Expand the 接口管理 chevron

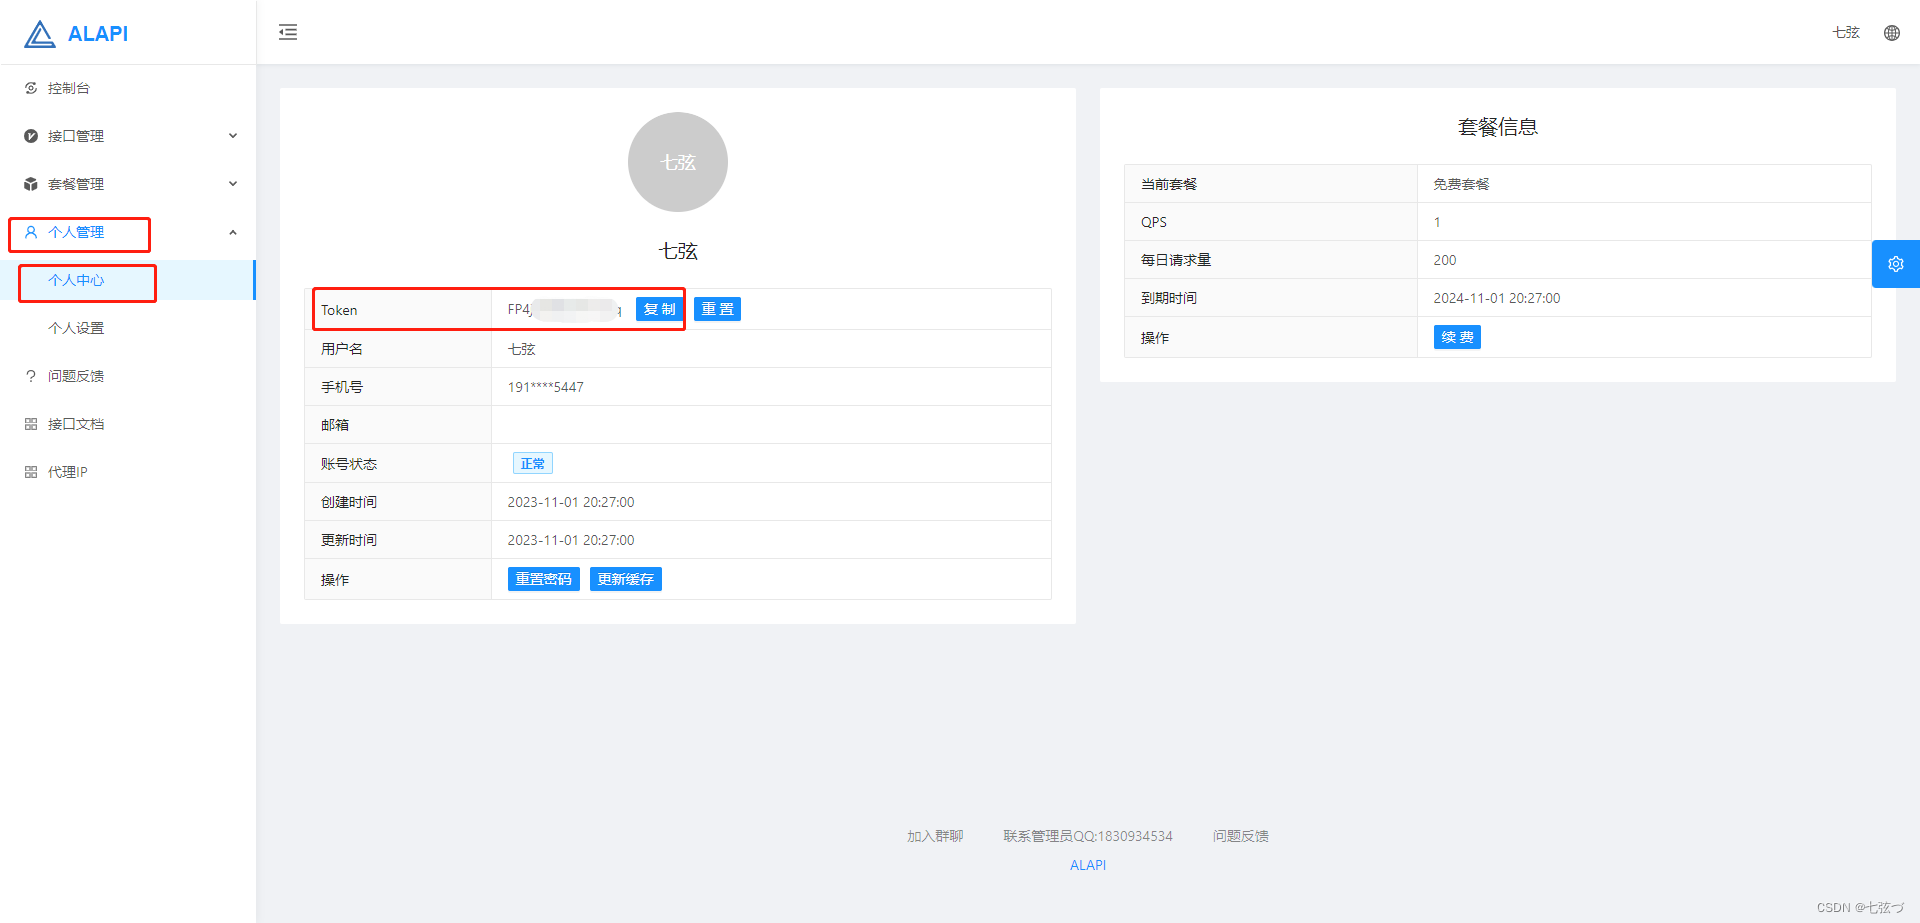pyautogui.click(x=233, y=135)
